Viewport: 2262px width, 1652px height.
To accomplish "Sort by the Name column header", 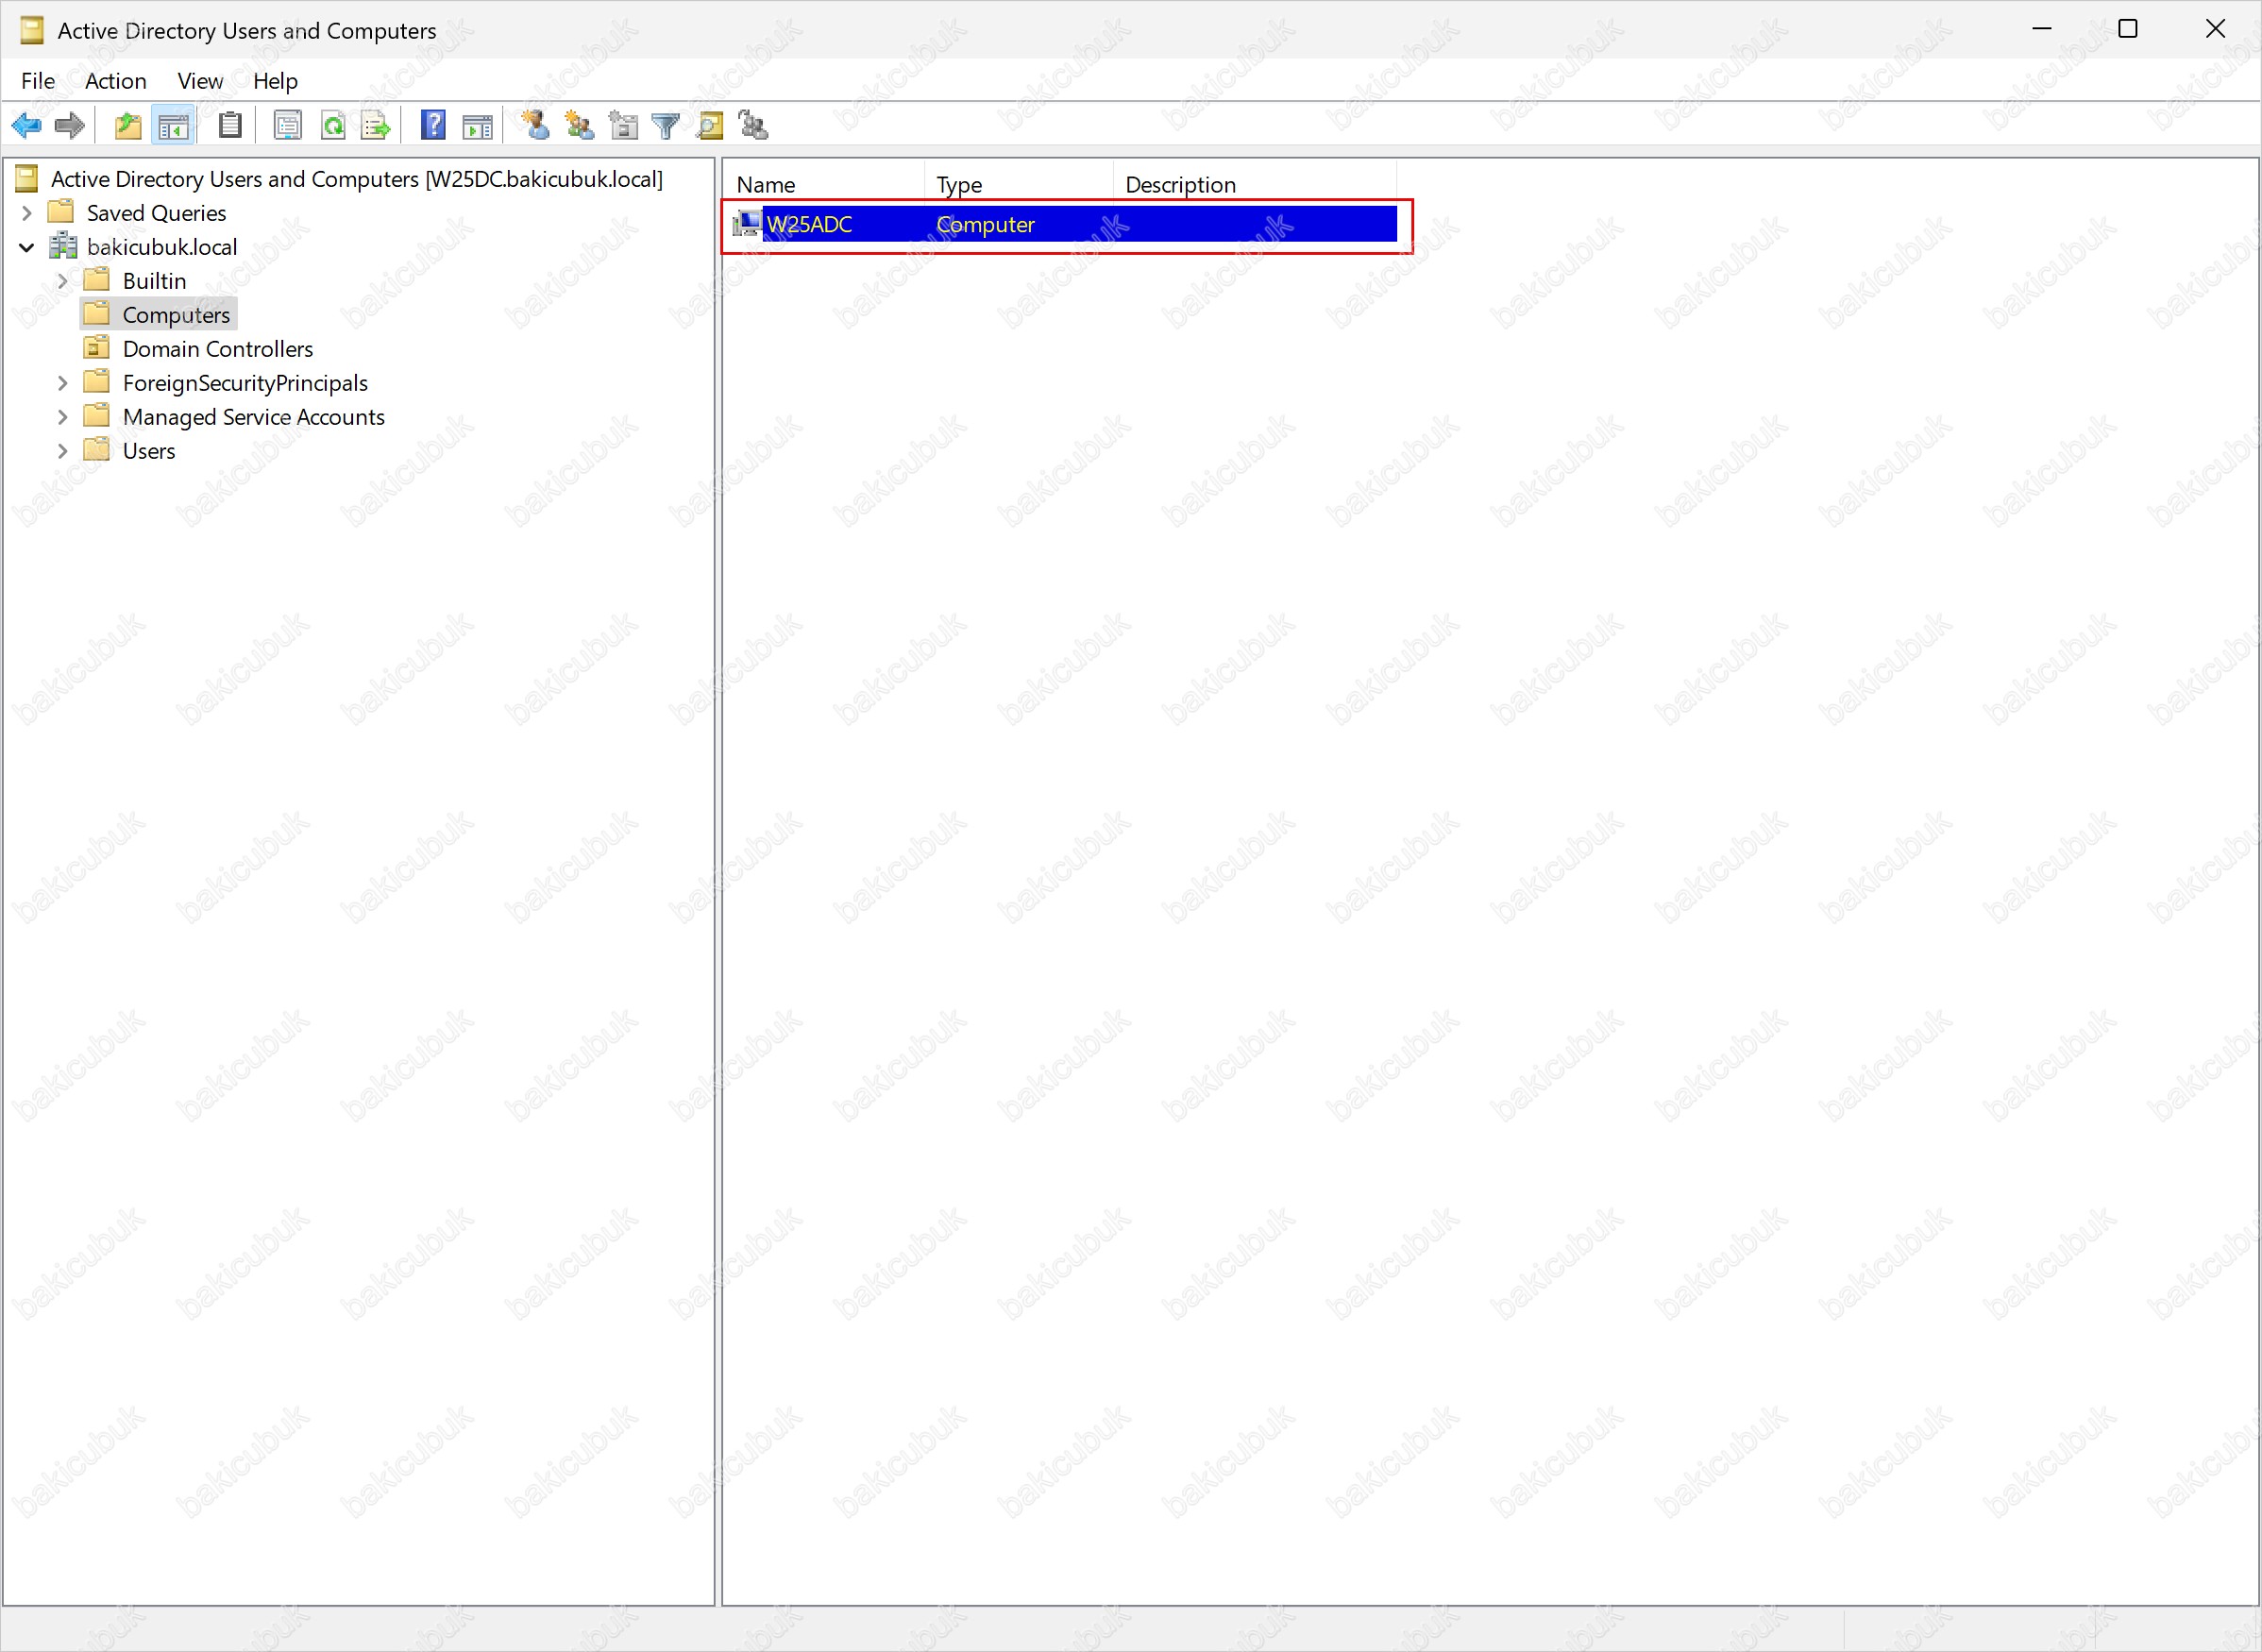I will tap(823, 184).
